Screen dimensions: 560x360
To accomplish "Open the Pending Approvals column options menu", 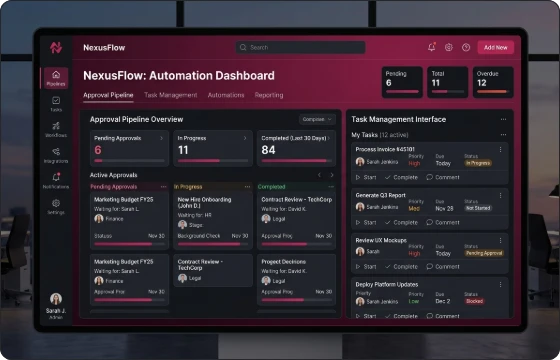I will tap(164, 187).
